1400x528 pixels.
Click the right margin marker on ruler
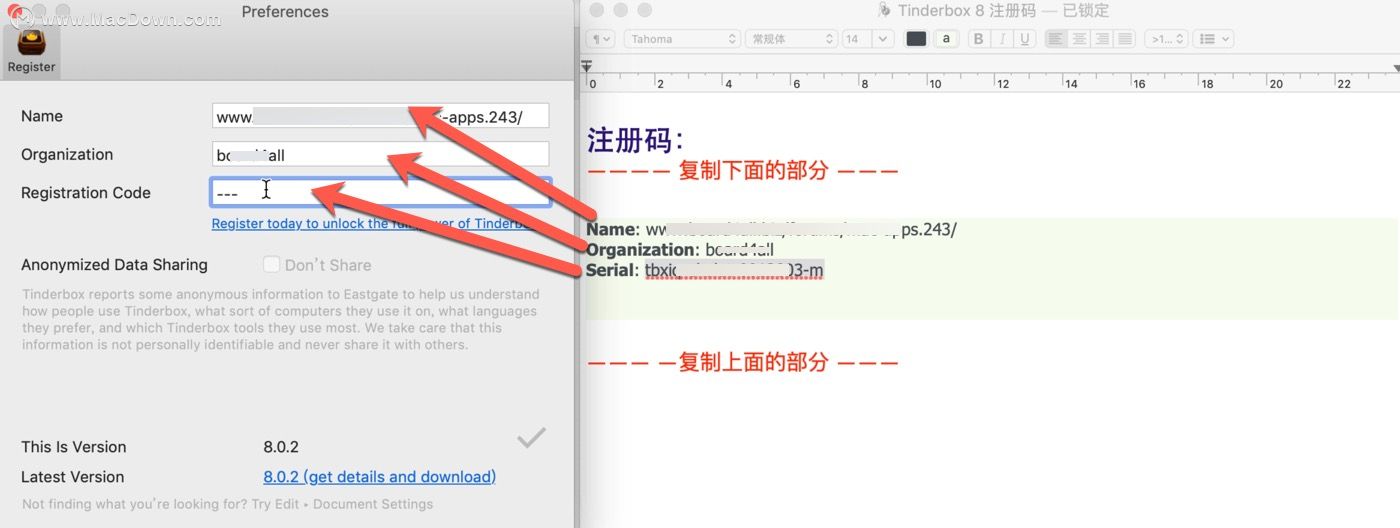(x=1395, y=68)
